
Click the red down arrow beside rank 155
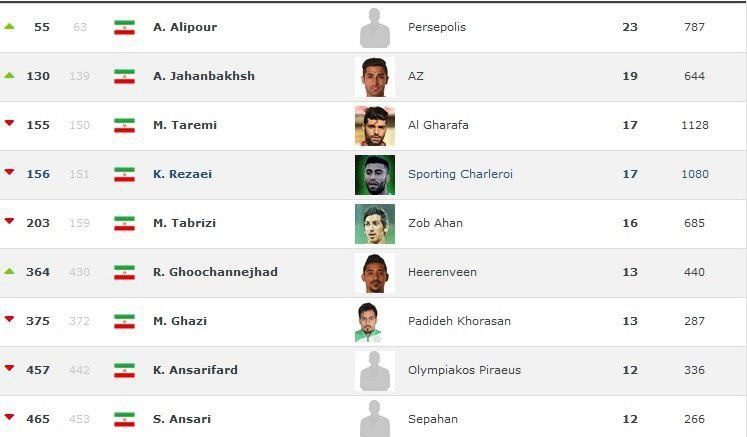9,123
